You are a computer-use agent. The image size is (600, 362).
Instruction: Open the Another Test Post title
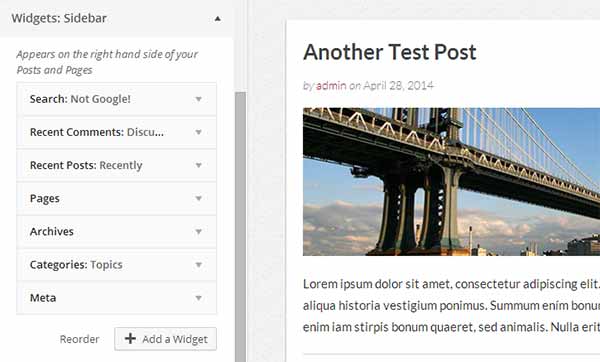390,52
